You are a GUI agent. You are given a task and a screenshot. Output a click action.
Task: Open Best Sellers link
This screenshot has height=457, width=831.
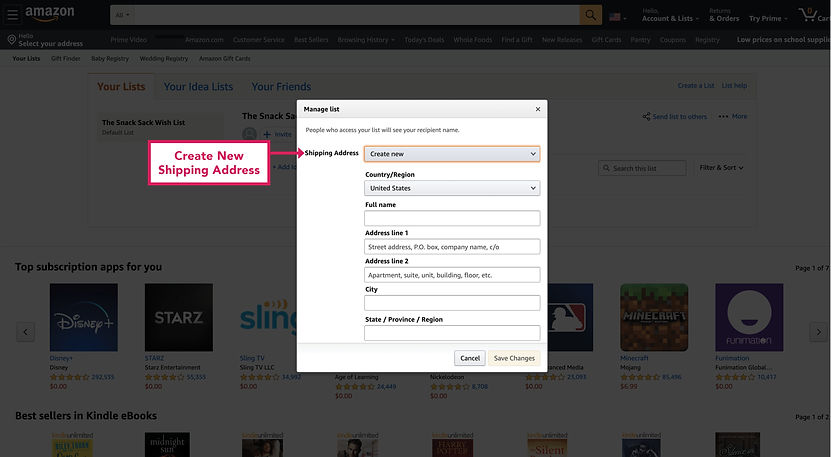pyautogui.click(x=311, y=40)
